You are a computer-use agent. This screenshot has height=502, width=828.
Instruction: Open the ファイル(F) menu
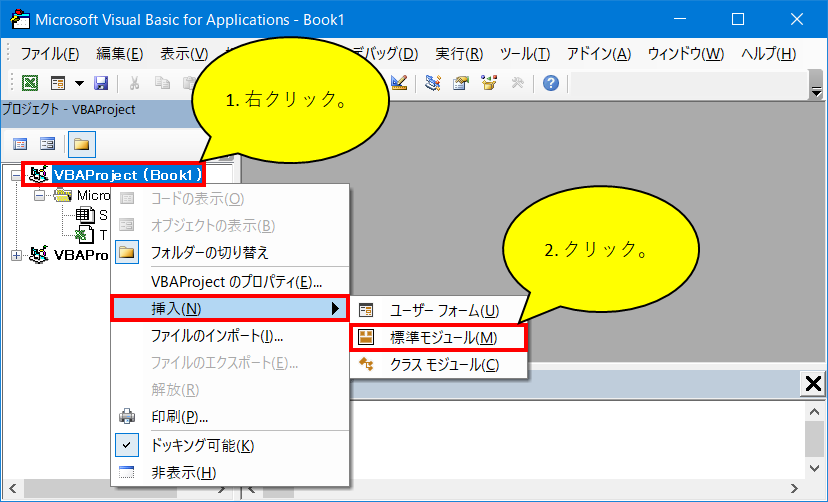click(50, 54)
